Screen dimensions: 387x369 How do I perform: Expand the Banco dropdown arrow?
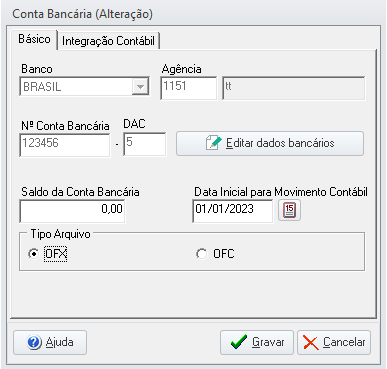140,87
